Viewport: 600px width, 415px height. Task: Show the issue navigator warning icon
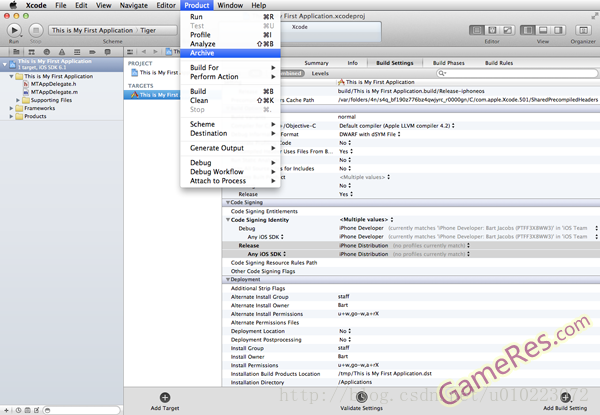(x=62, y=52)
